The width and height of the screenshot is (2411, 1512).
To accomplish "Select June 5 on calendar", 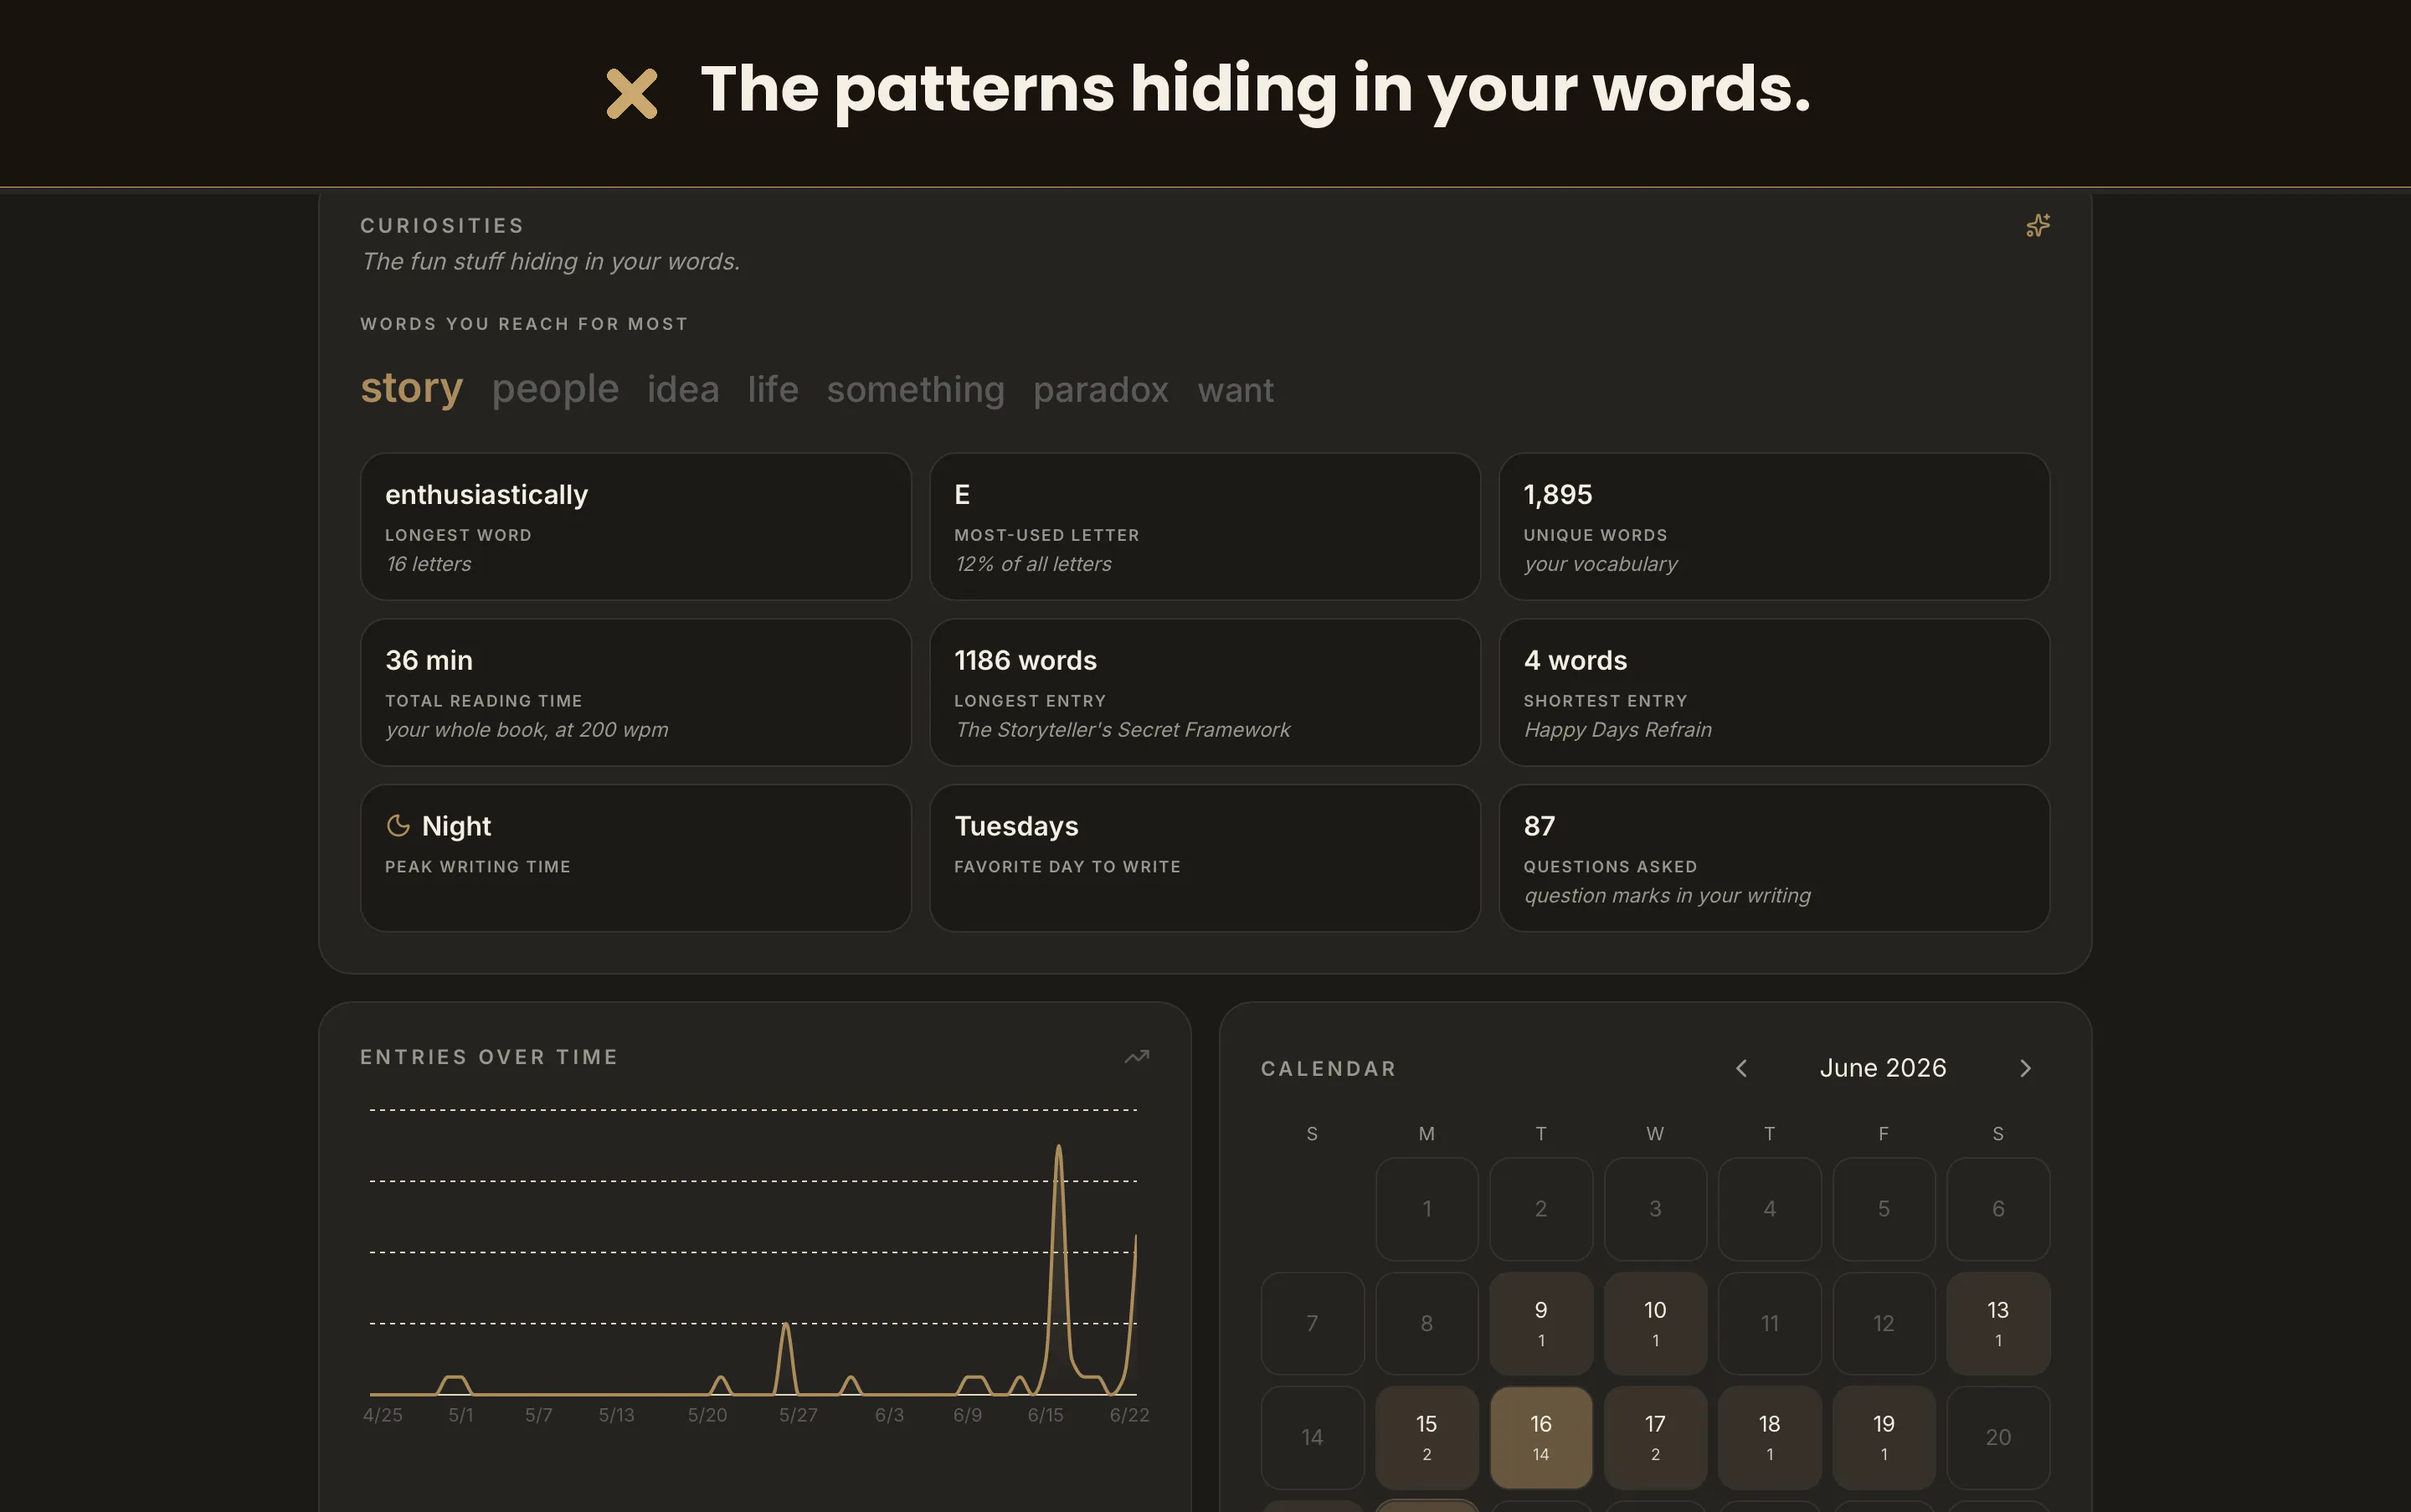I will pyautogui.click(x=1883, y=1209).
